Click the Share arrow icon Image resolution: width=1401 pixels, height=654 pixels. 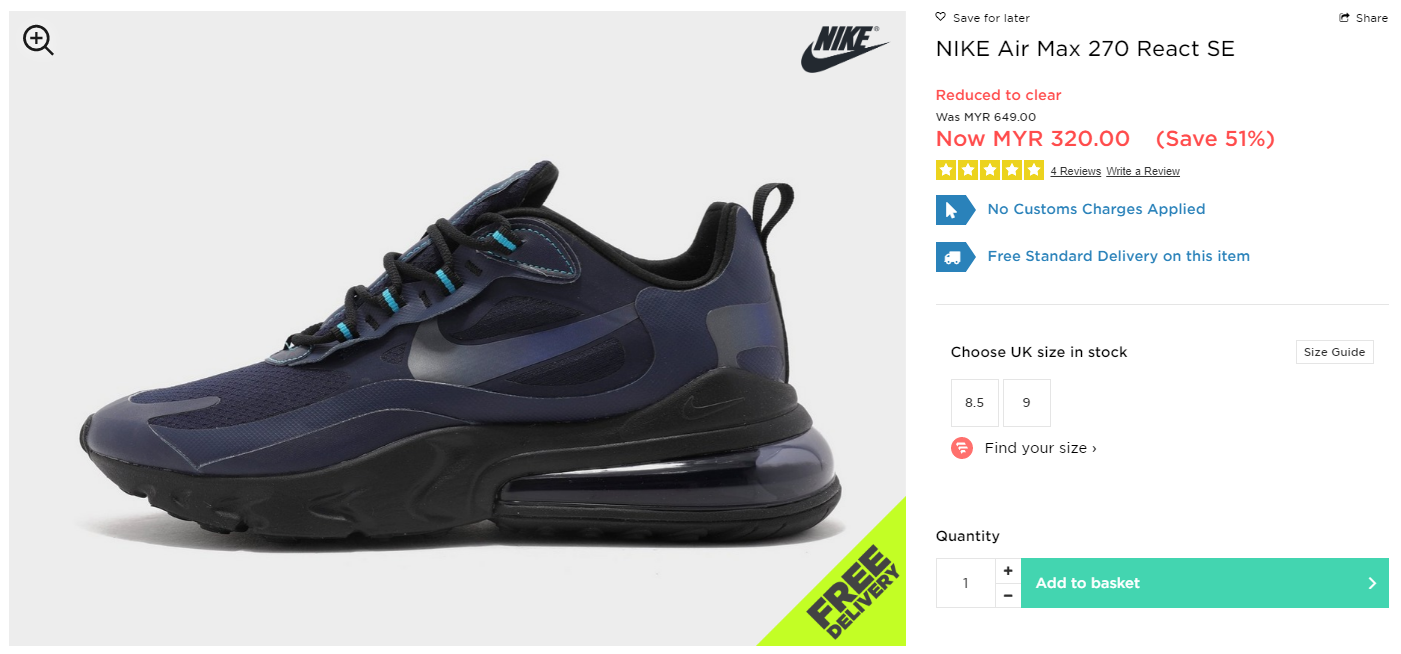click(x=1345, y=18)
